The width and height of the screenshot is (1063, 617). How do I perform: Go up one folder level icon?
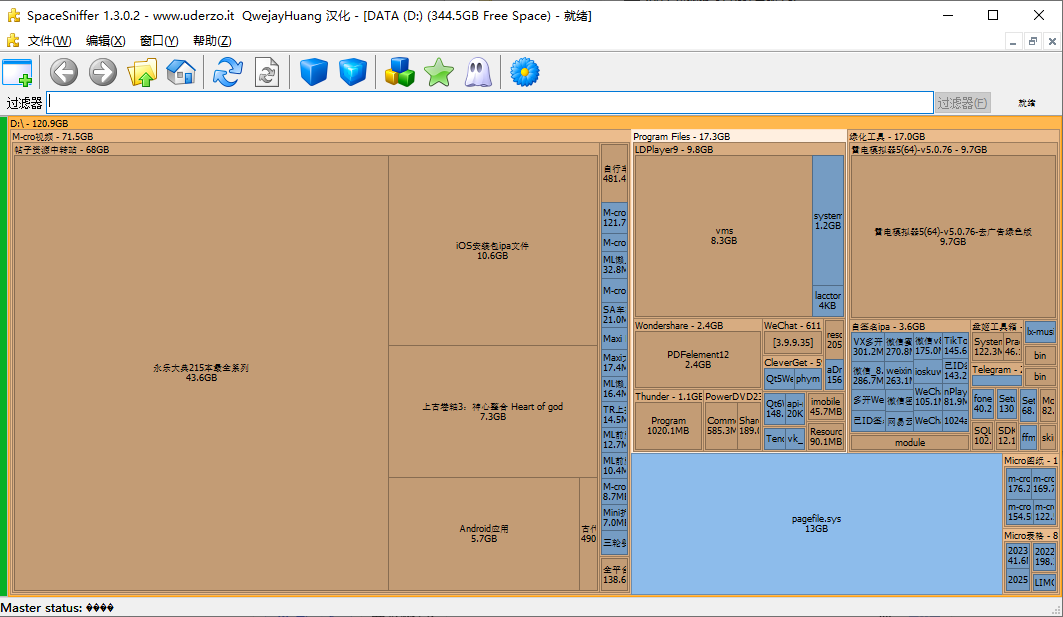coord(142,72)
